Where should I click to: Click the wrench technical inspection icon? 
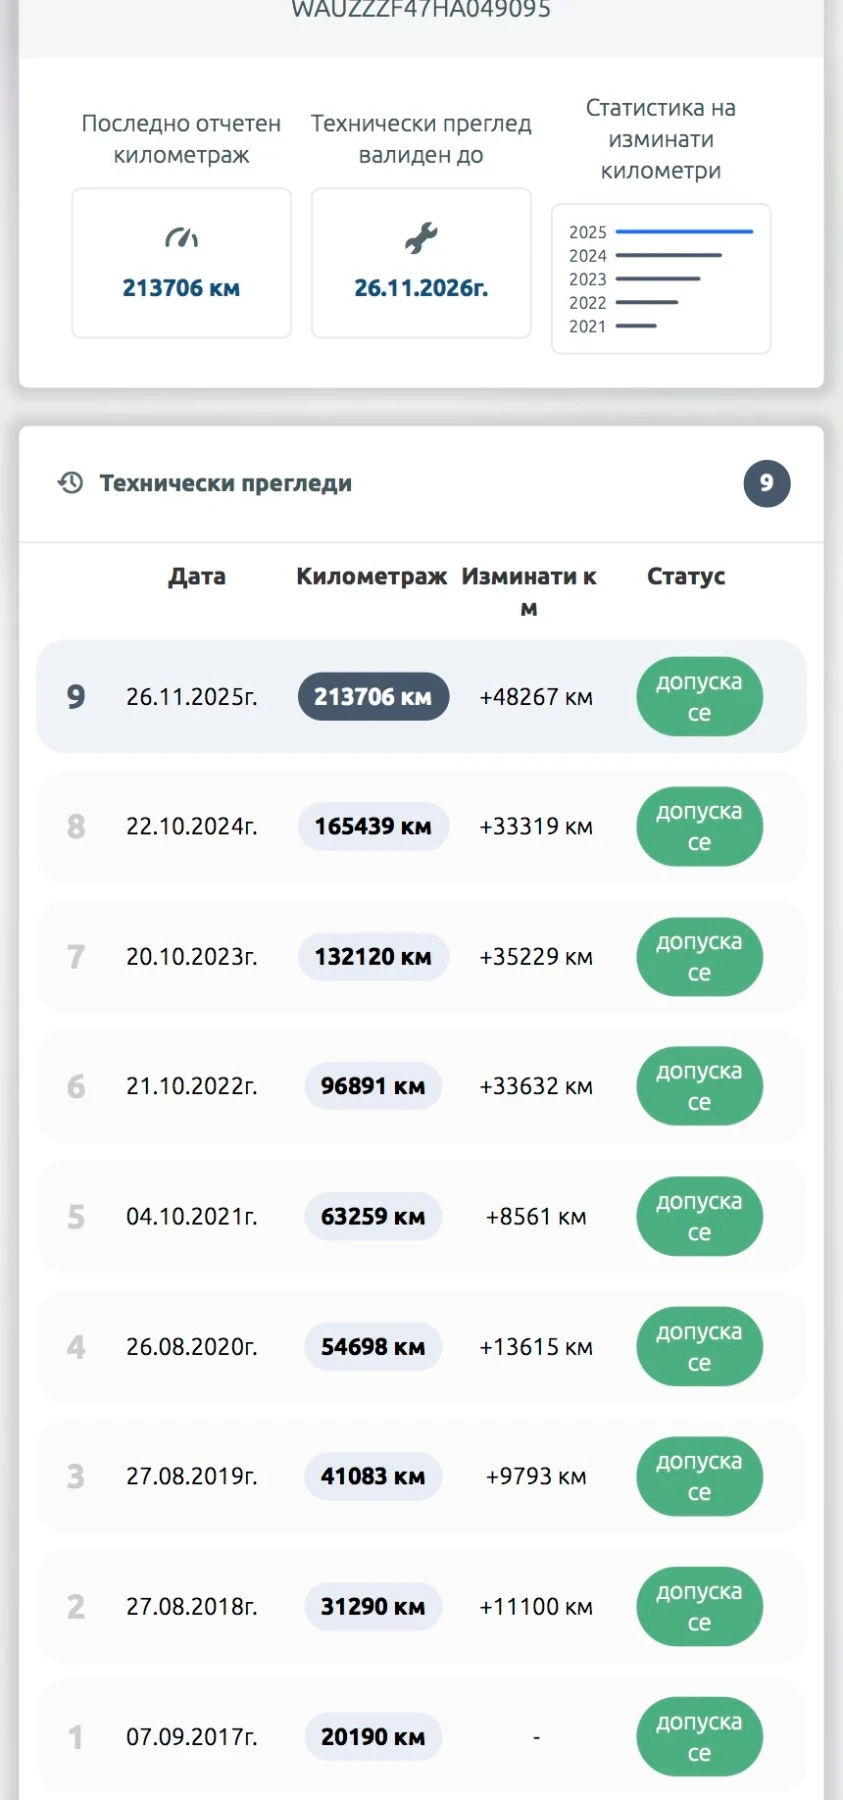[421, 238]
